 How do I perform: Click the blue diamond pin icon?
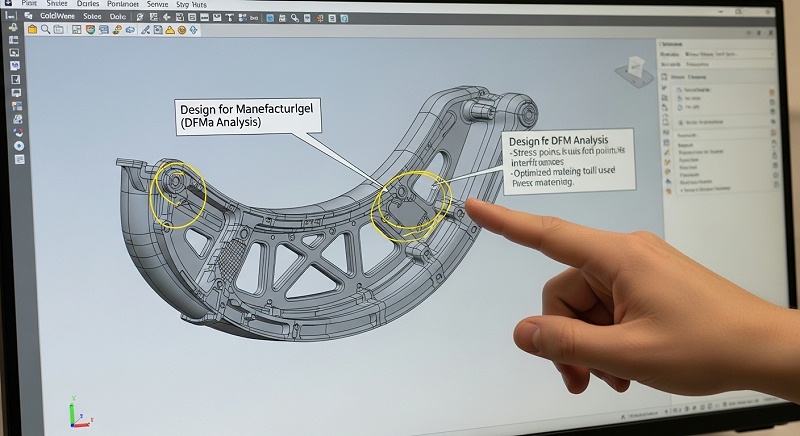pyautogui.click(x=193, y=30)
